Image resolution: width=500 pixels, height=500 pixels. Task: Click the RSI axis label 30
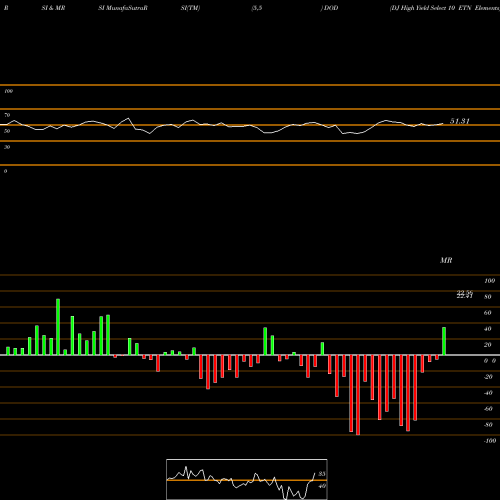coord(7,147)
